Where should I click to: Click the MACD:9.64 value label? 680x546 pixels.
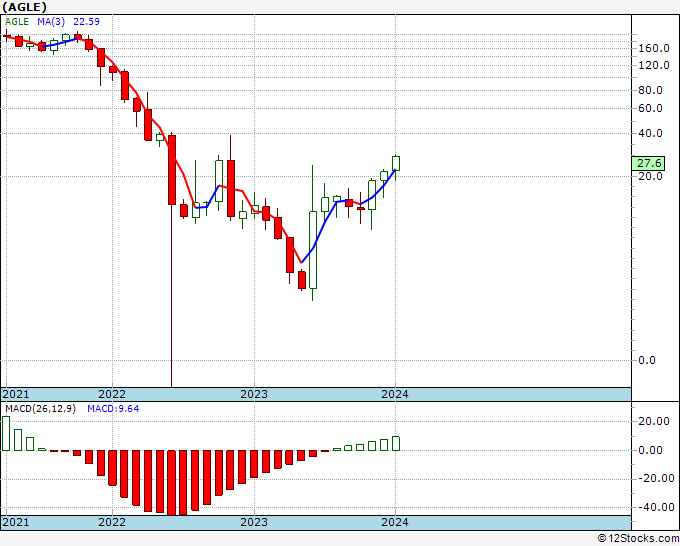coord(113,409)
